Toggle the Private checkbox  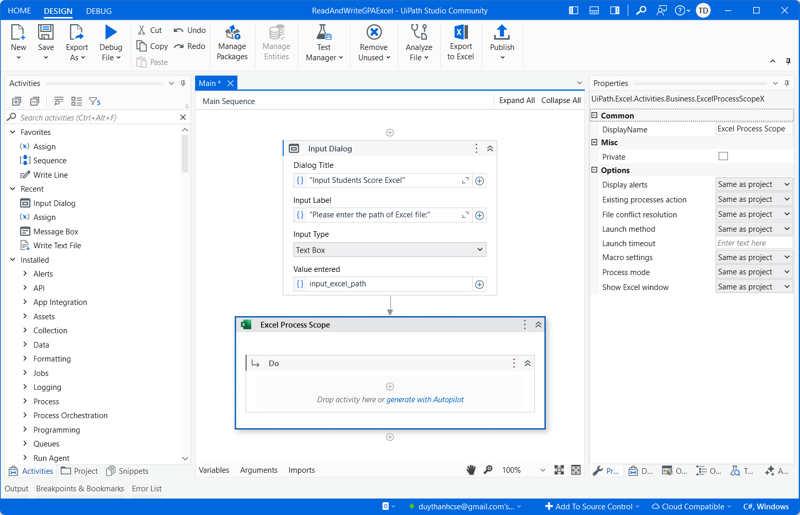723,156
